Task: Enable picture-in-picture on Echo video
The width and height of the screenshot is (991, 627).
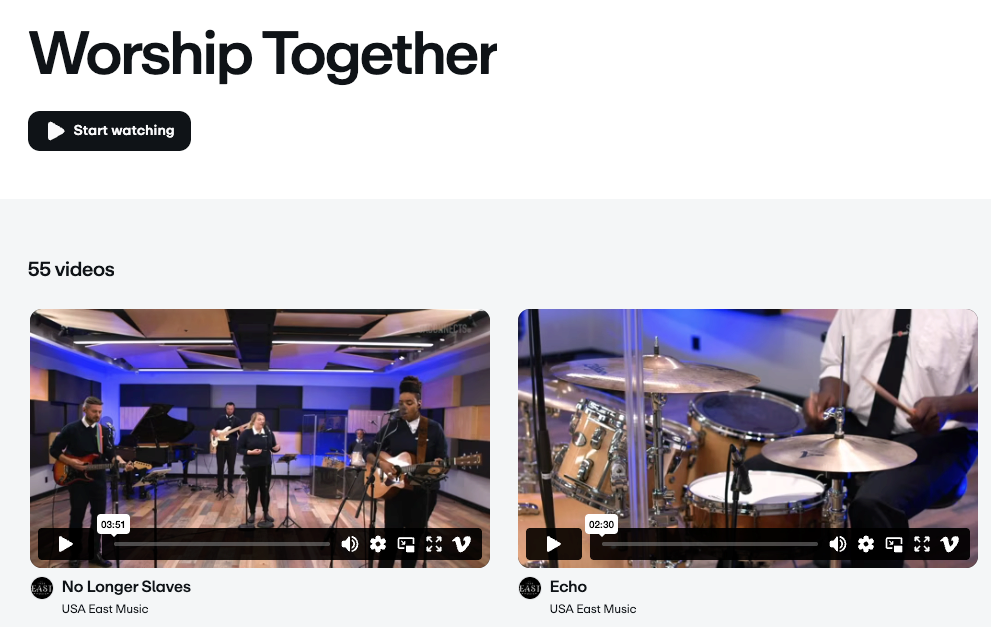Action: [894, 544]
